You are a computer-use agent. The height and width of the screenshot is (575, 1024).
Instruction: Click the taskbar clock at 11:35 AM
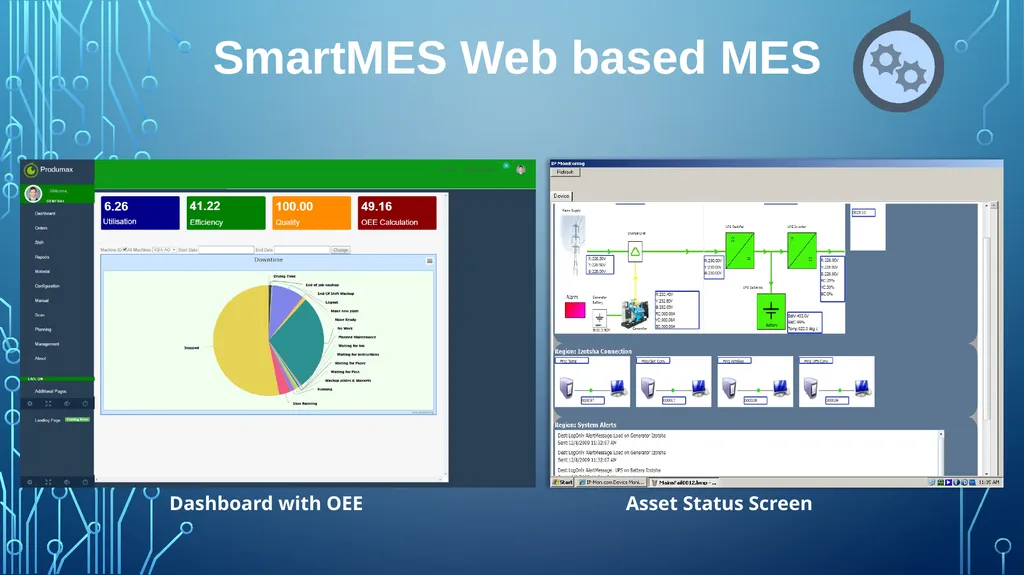point(989,482)
